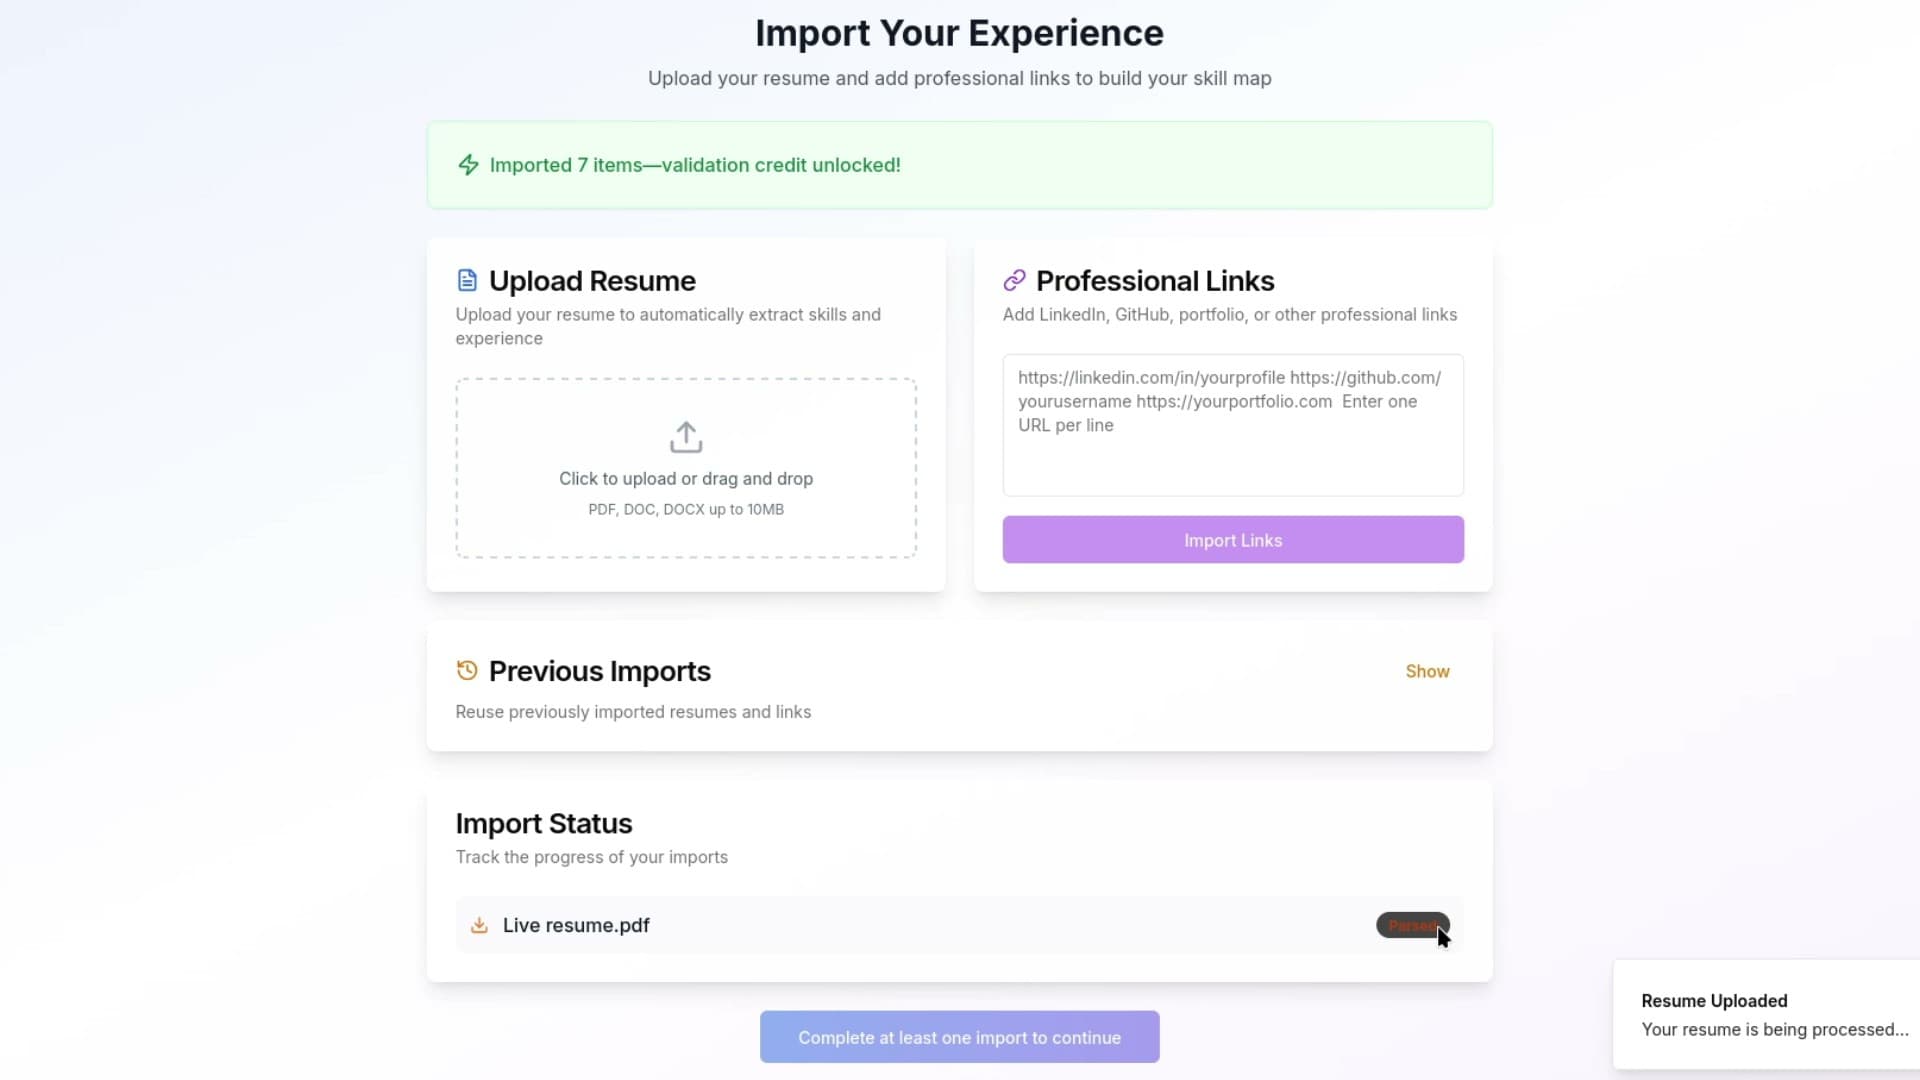1920x1080 pixels.
Task: Click the Upload Resume document icon
Action: point(467,281)
